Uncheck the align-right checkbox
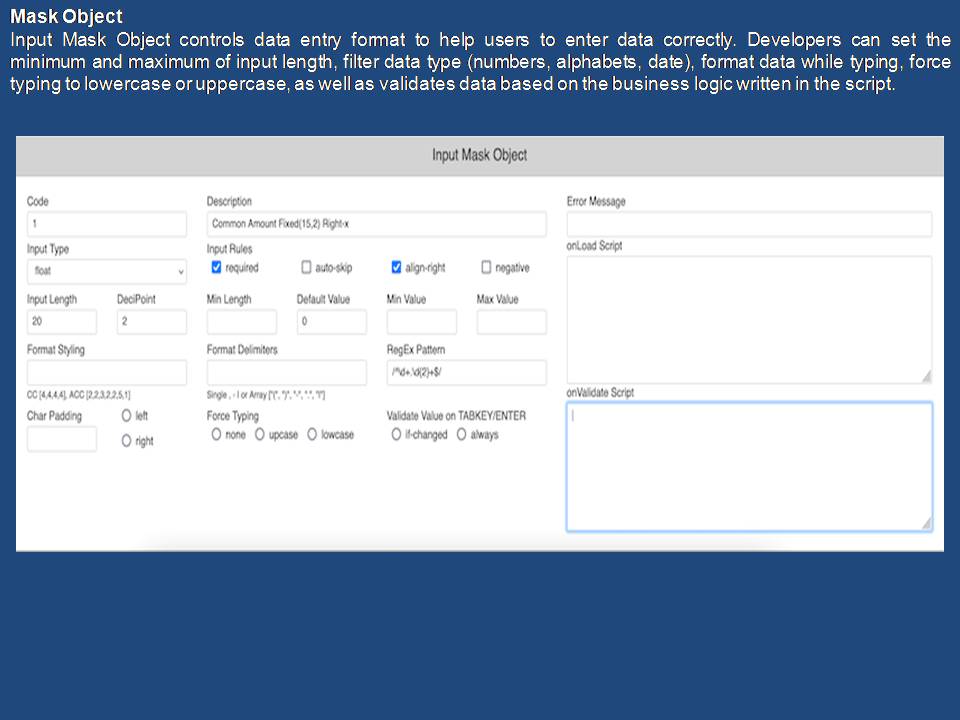This screenshot has width=960, height=720. (x=397, y=268)
